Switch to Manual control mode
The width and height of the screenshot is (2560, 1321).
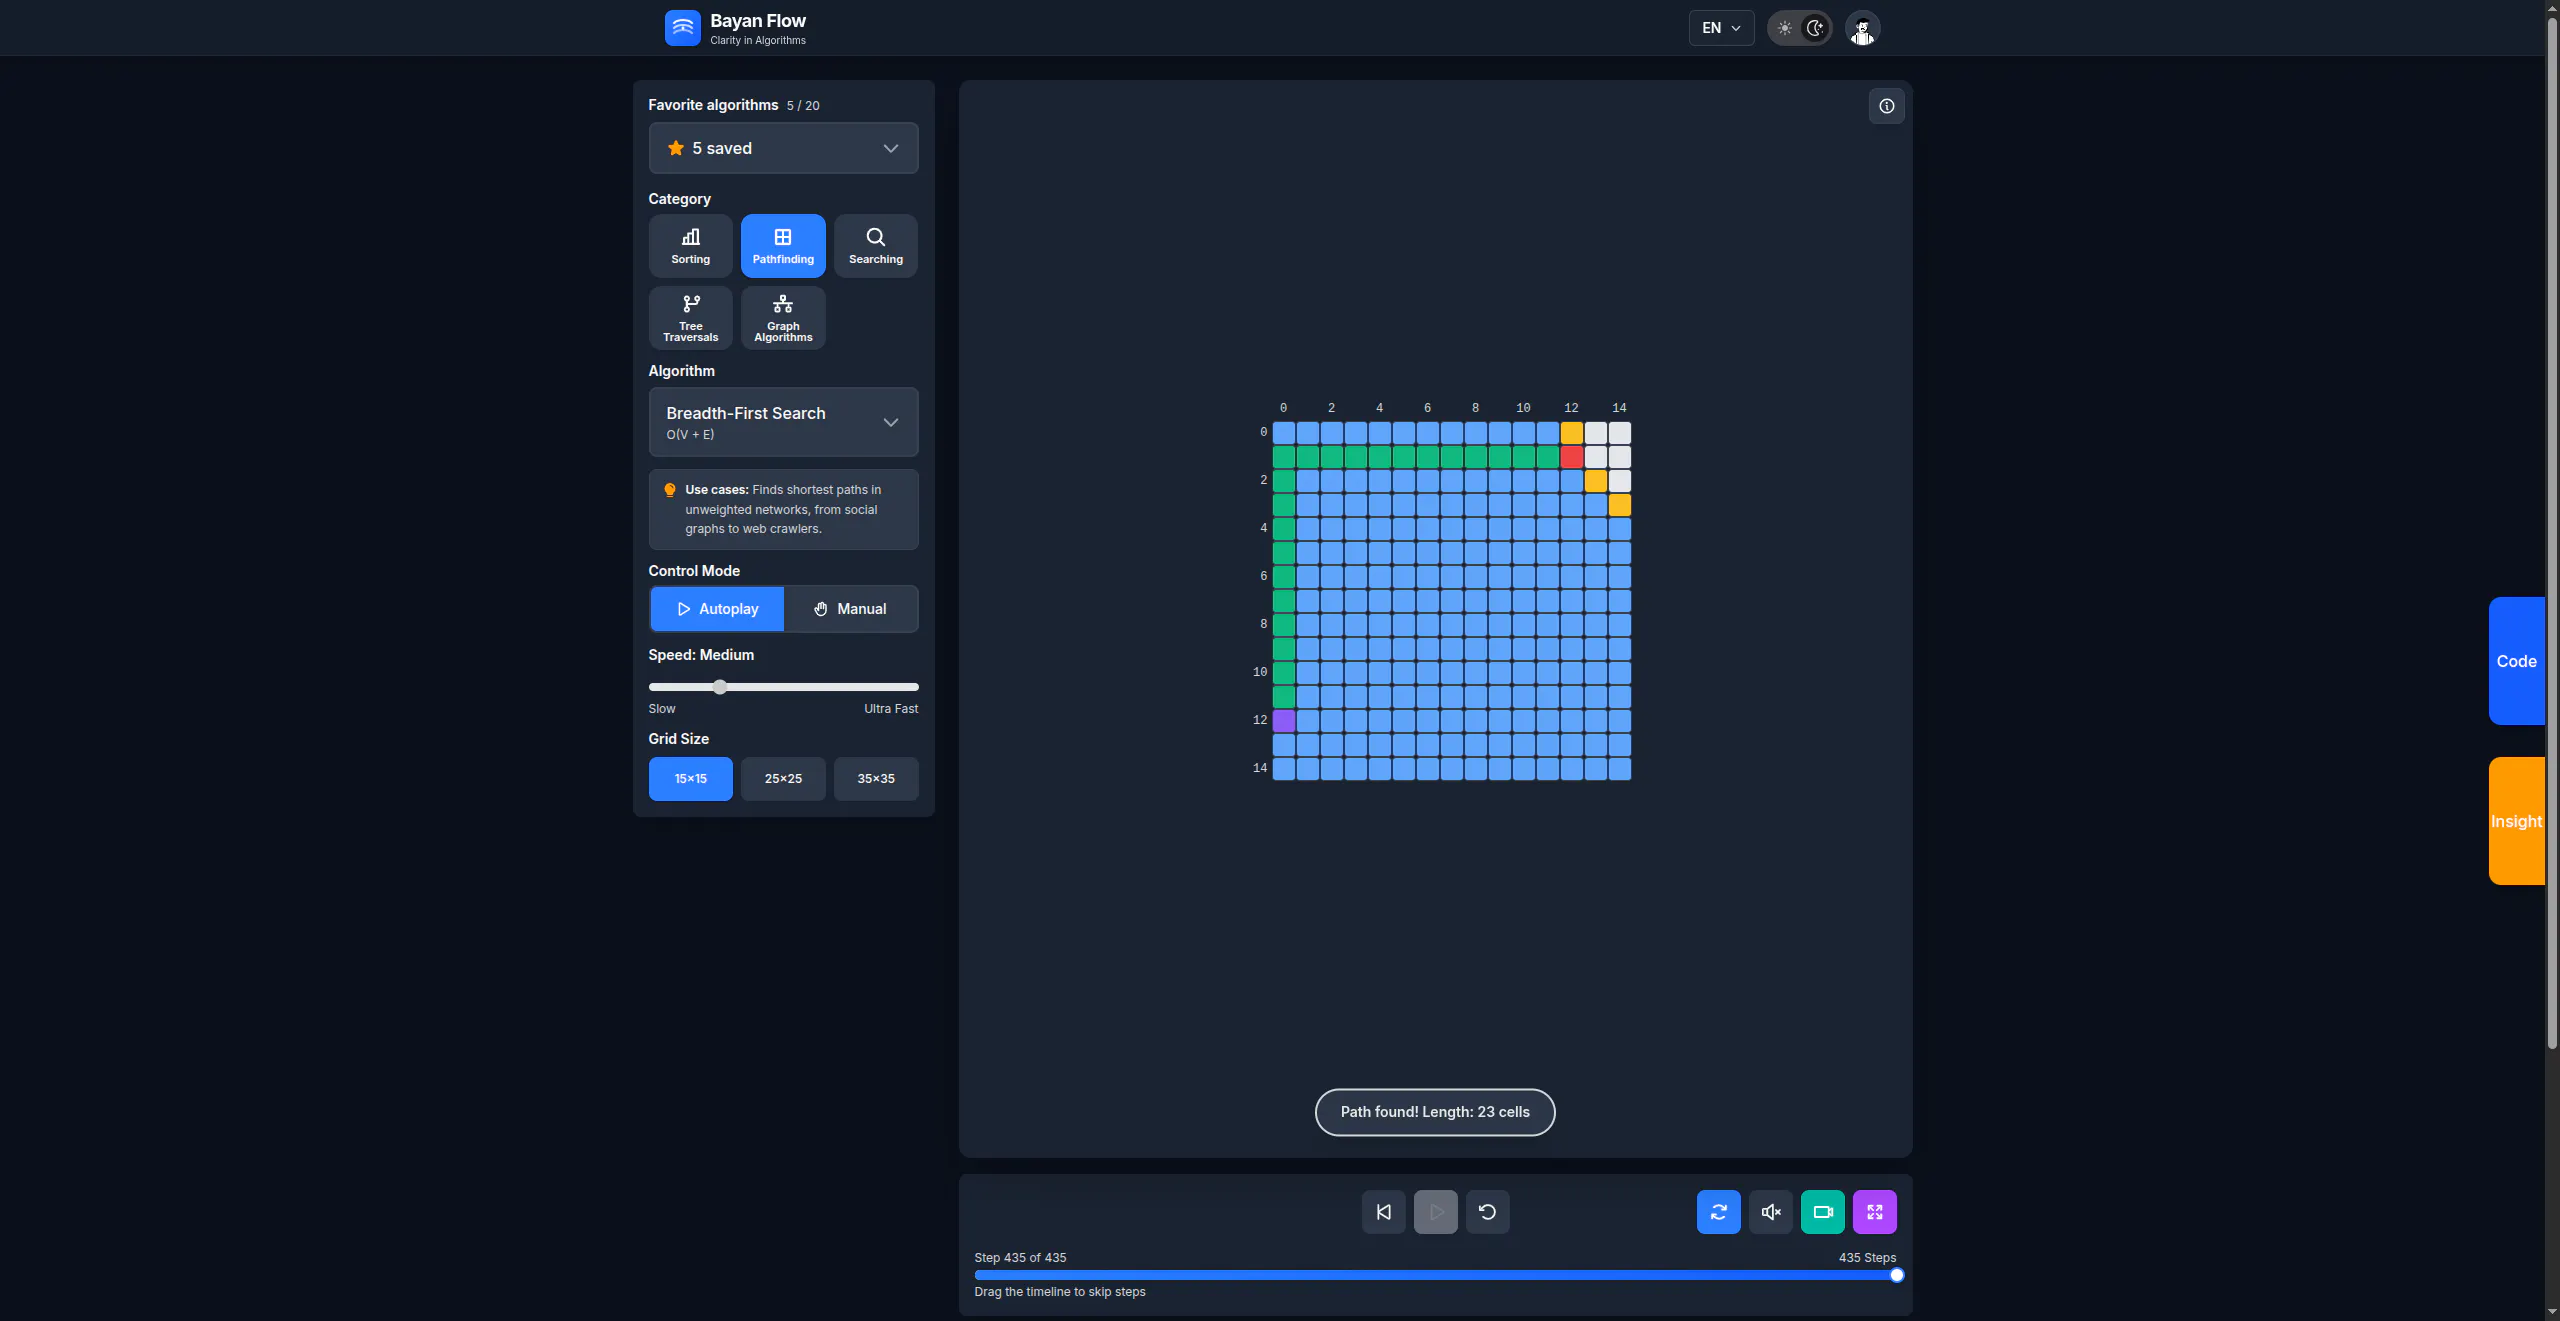tap(850, 609)
